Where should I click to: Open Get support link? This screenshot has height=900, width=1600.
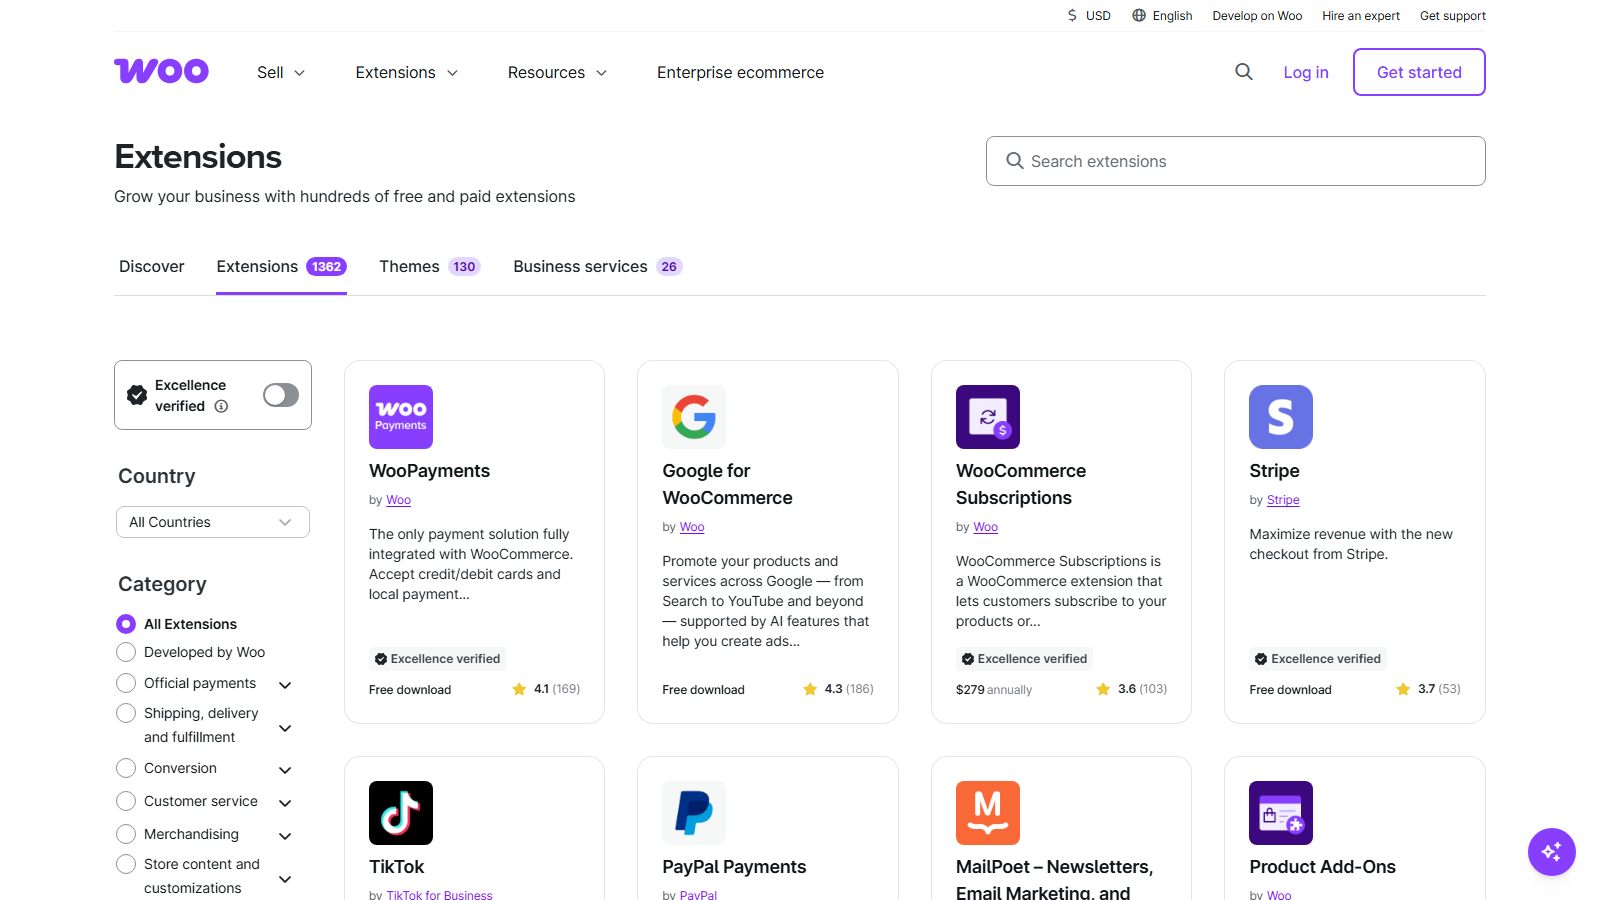click(x=1453, y=16)
